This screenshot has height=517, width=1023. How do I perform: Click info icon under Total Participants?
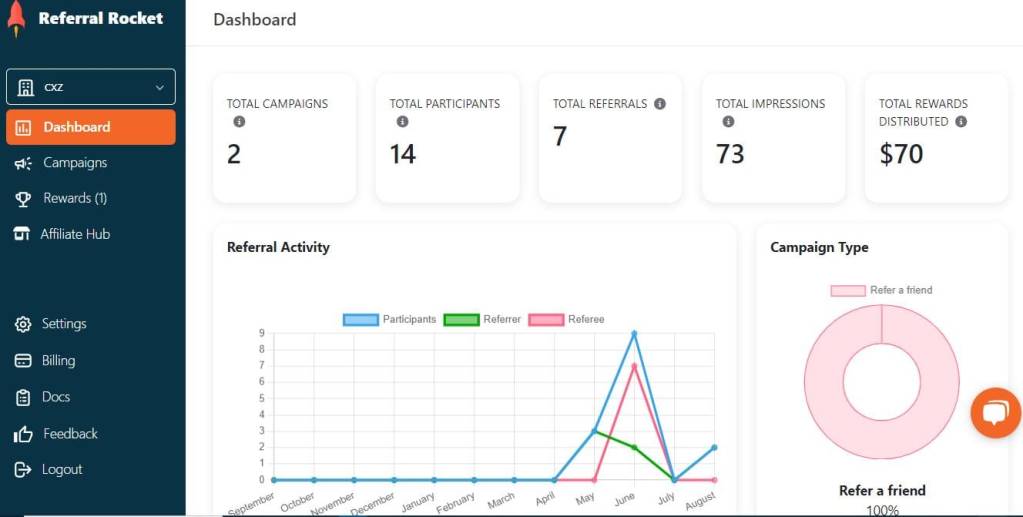click(x=403, y=121)
